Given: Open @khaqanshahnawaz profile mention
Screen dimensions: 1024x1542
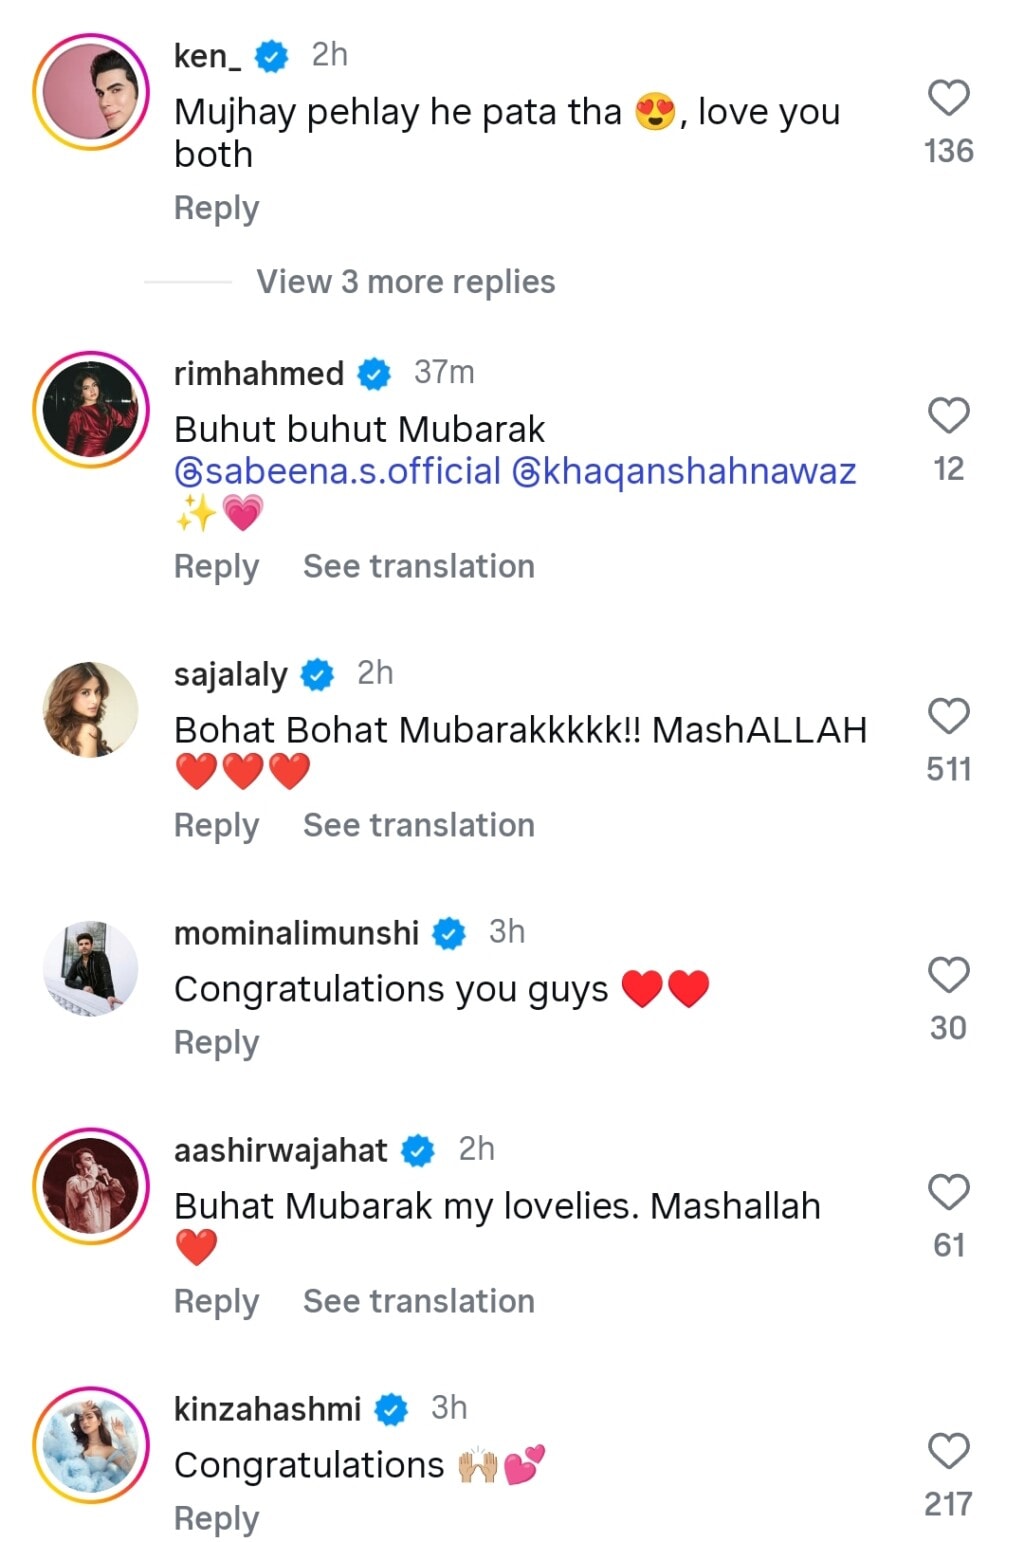Looking at the screenshot, I should point(686,470).
